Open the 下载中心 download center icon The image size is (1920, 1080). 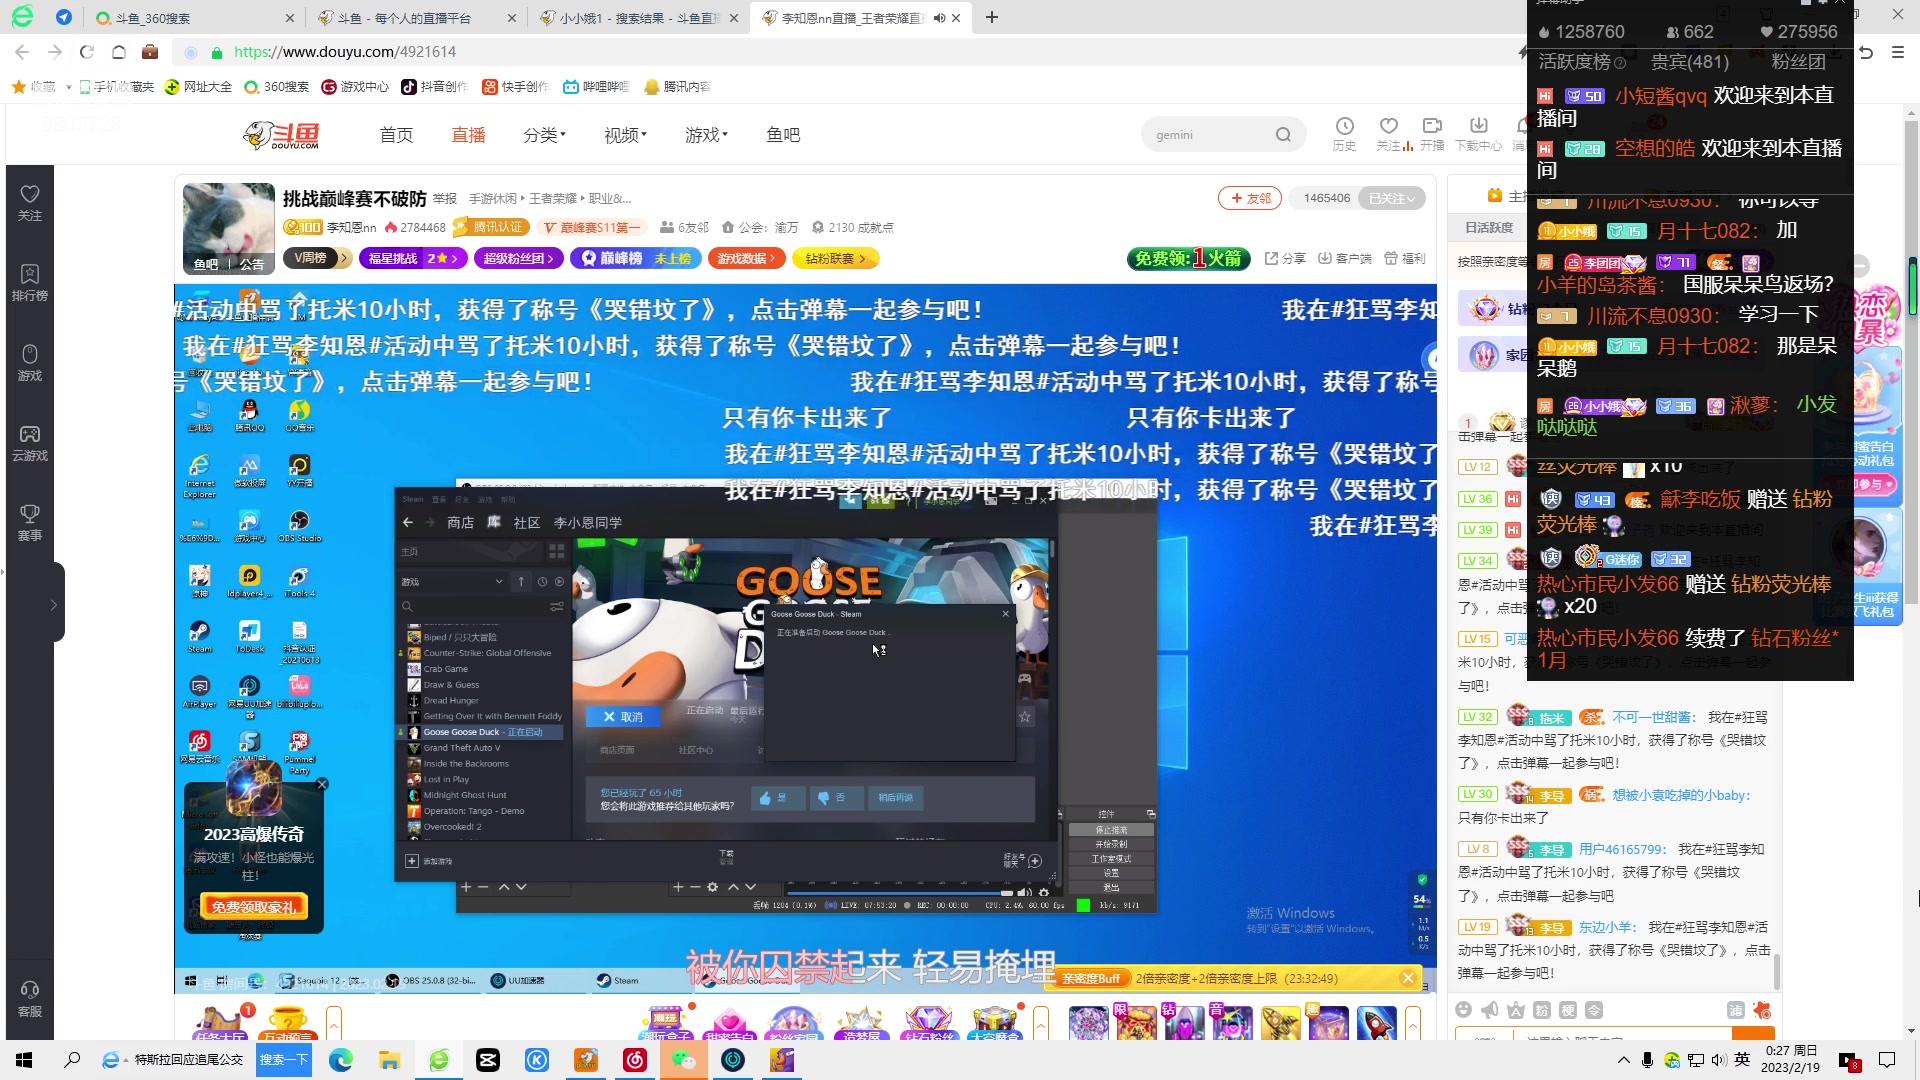(1478, 134)
